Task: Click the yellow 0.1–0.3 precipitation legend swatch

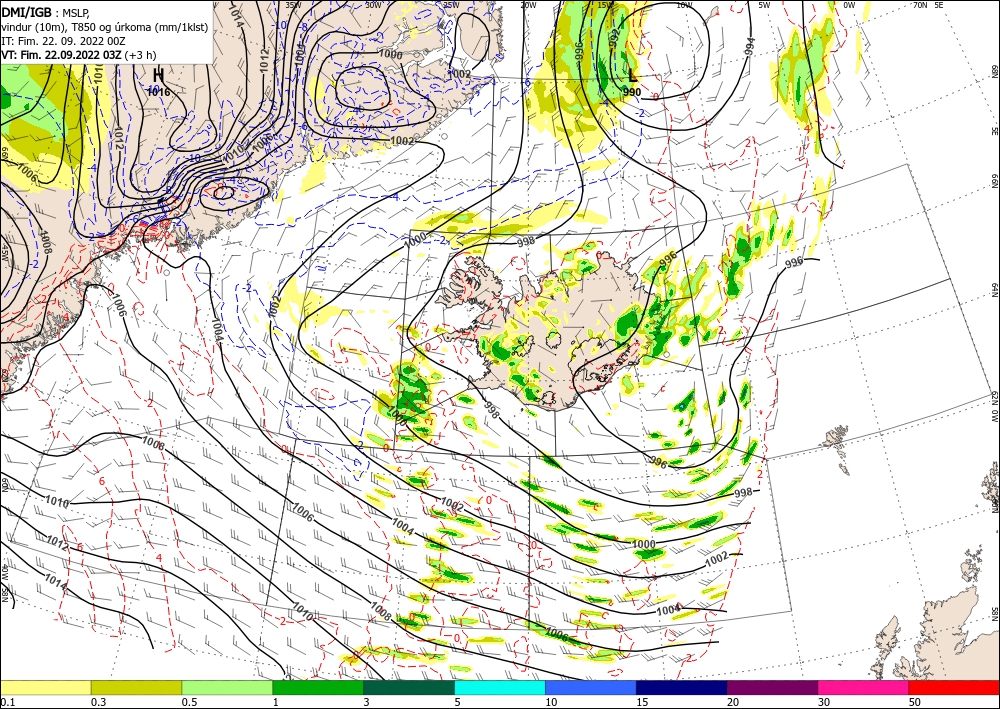Action: pyautogui.click(x=45, y=687)
